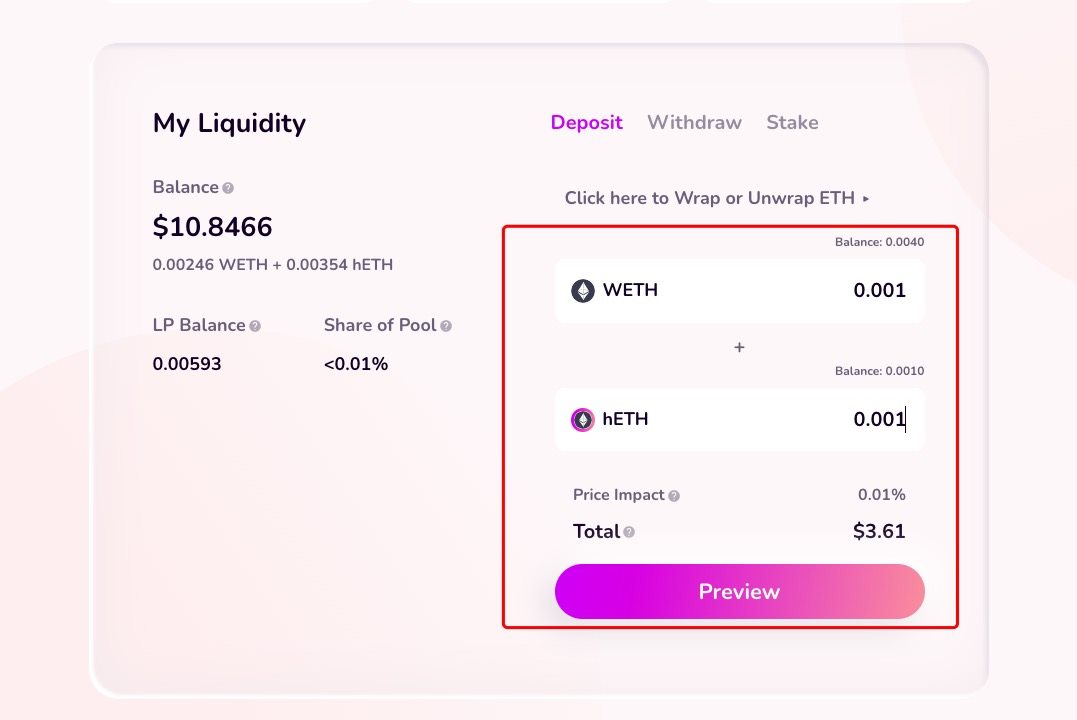Open the Share of Pool help icon
Image resolution: width=1077 pixels, height=720 pixels.
(x=447, y=326)
